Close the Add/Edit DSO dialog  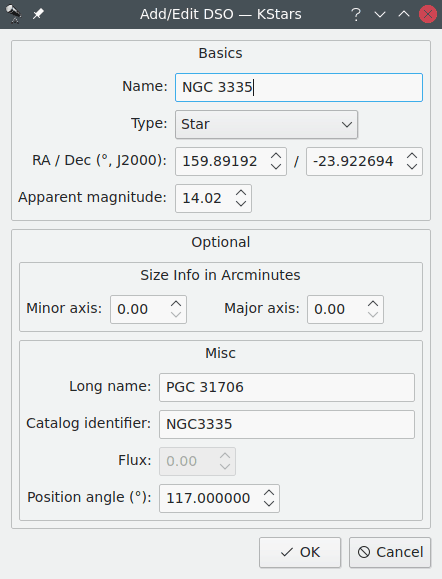(428, 14)
